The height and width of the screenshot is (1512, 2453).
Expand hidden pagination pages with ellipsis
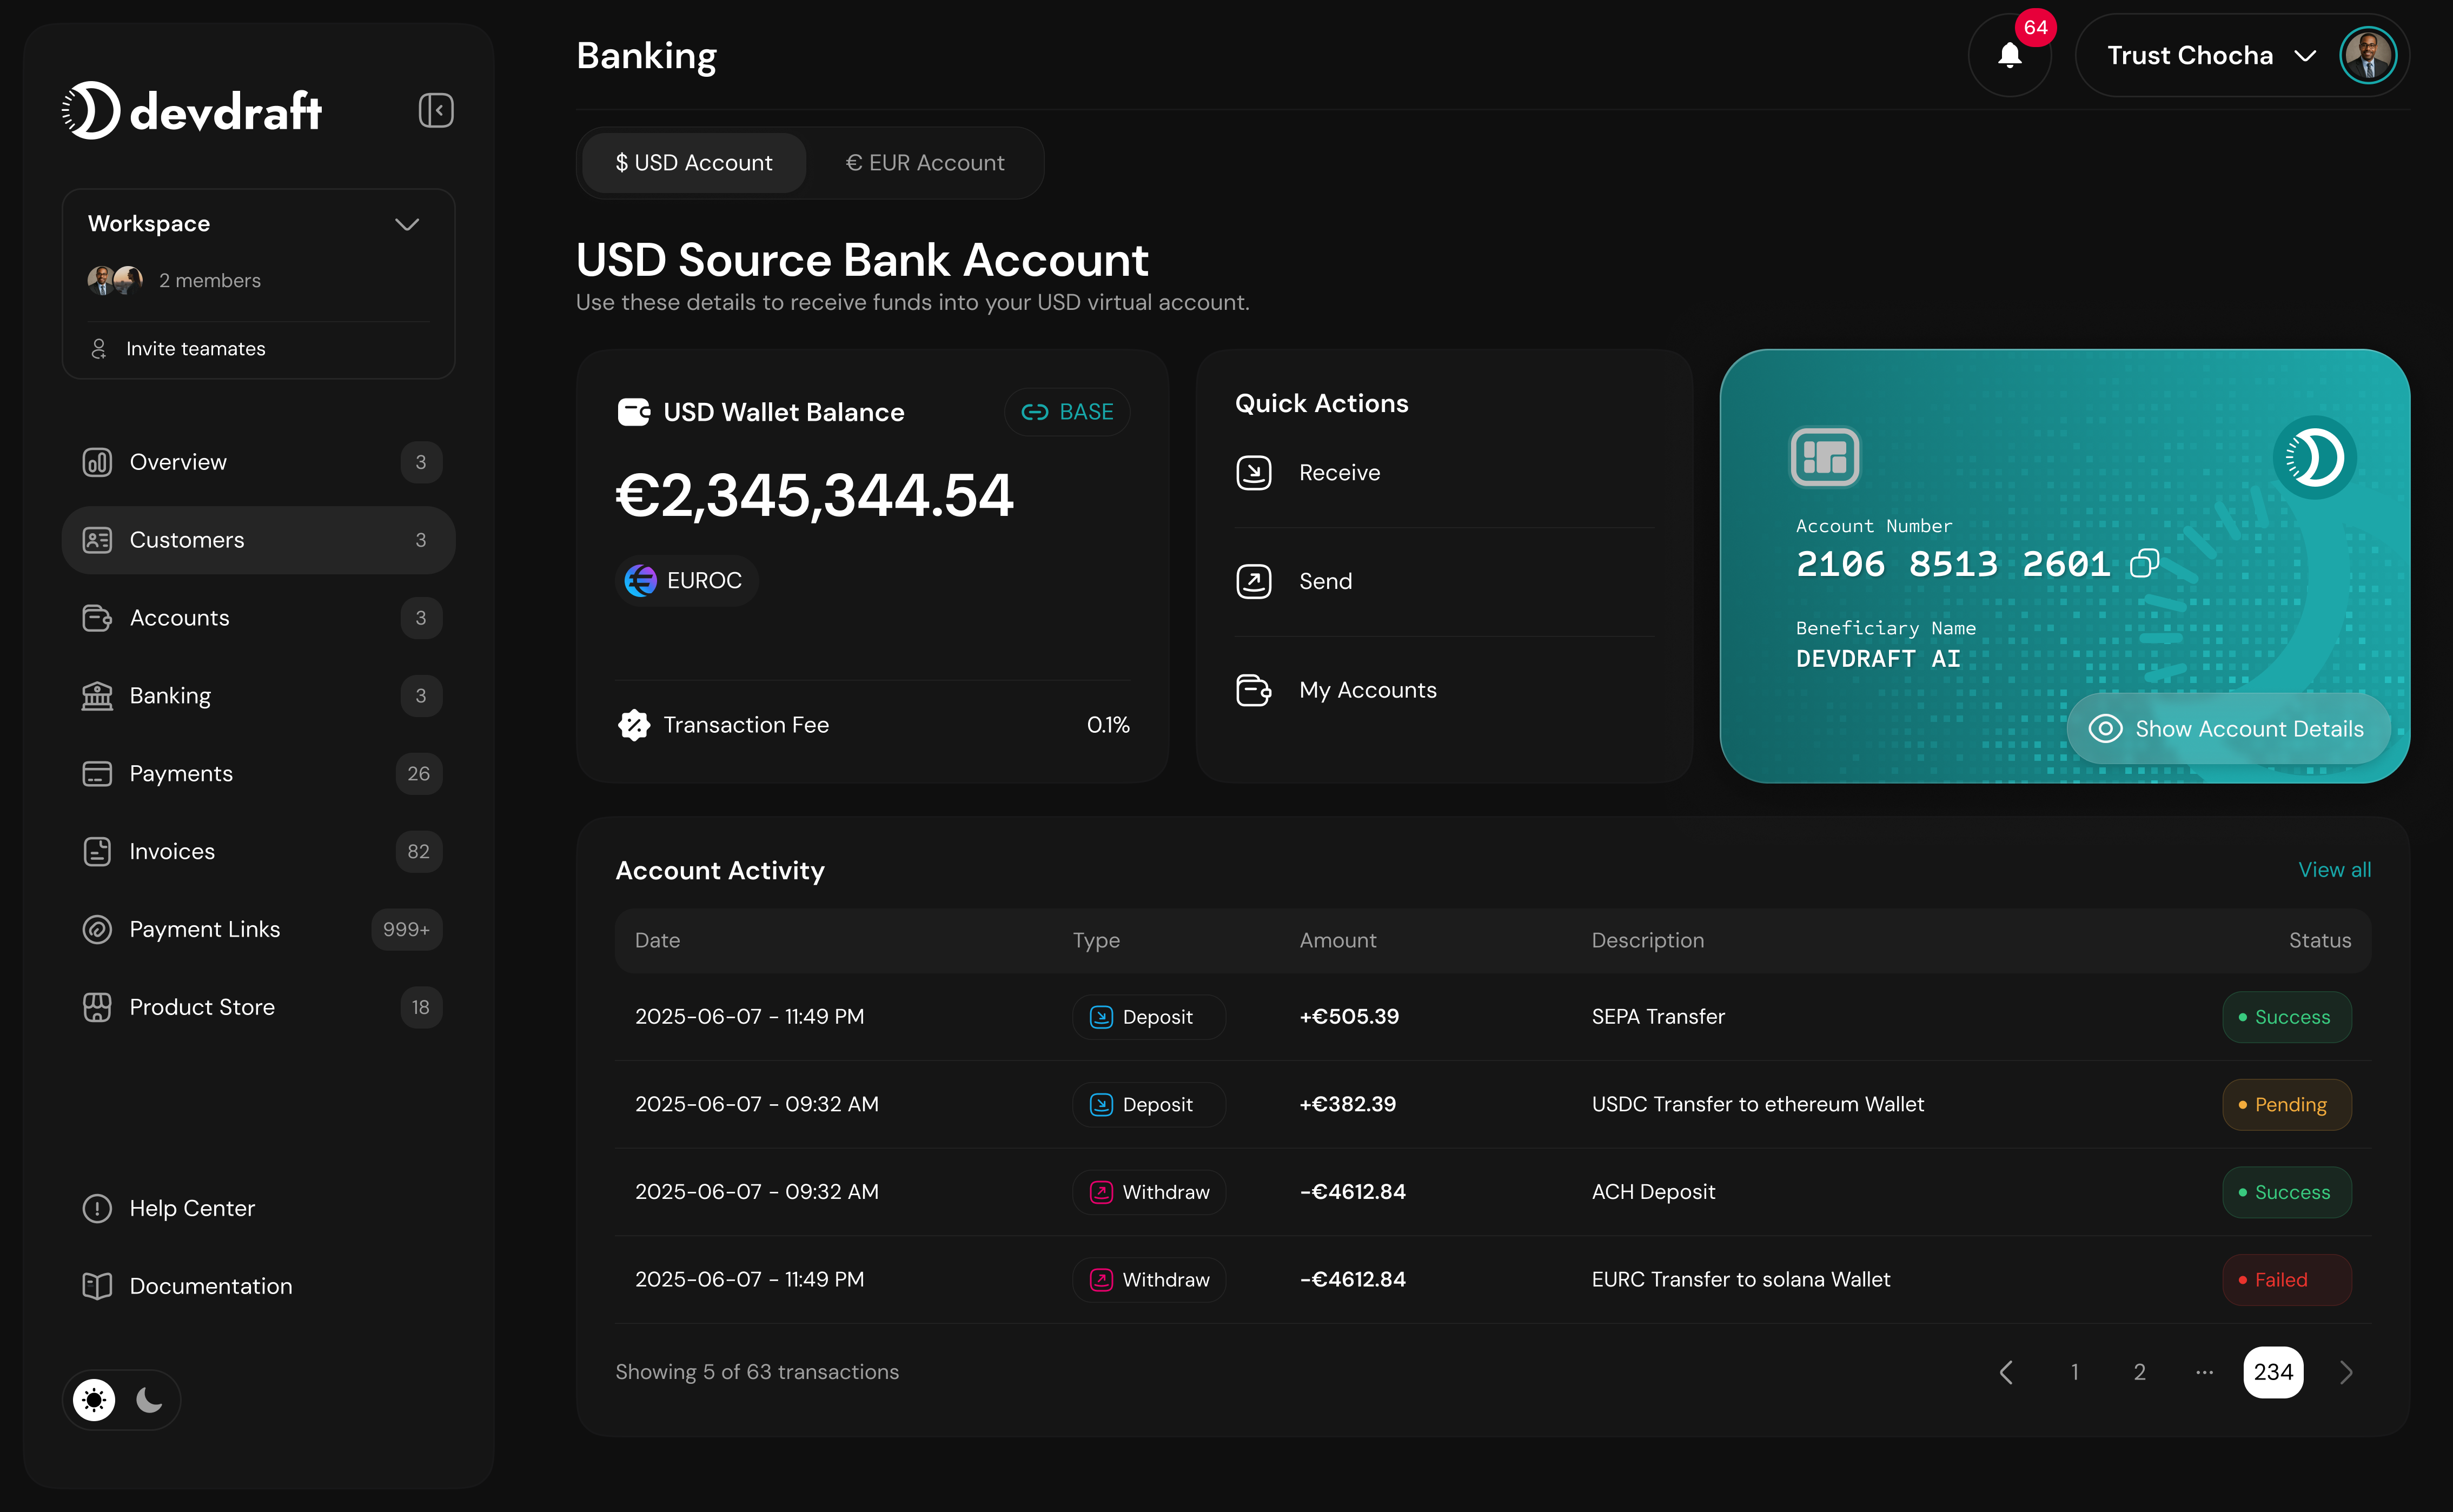click(2204, 1371)
